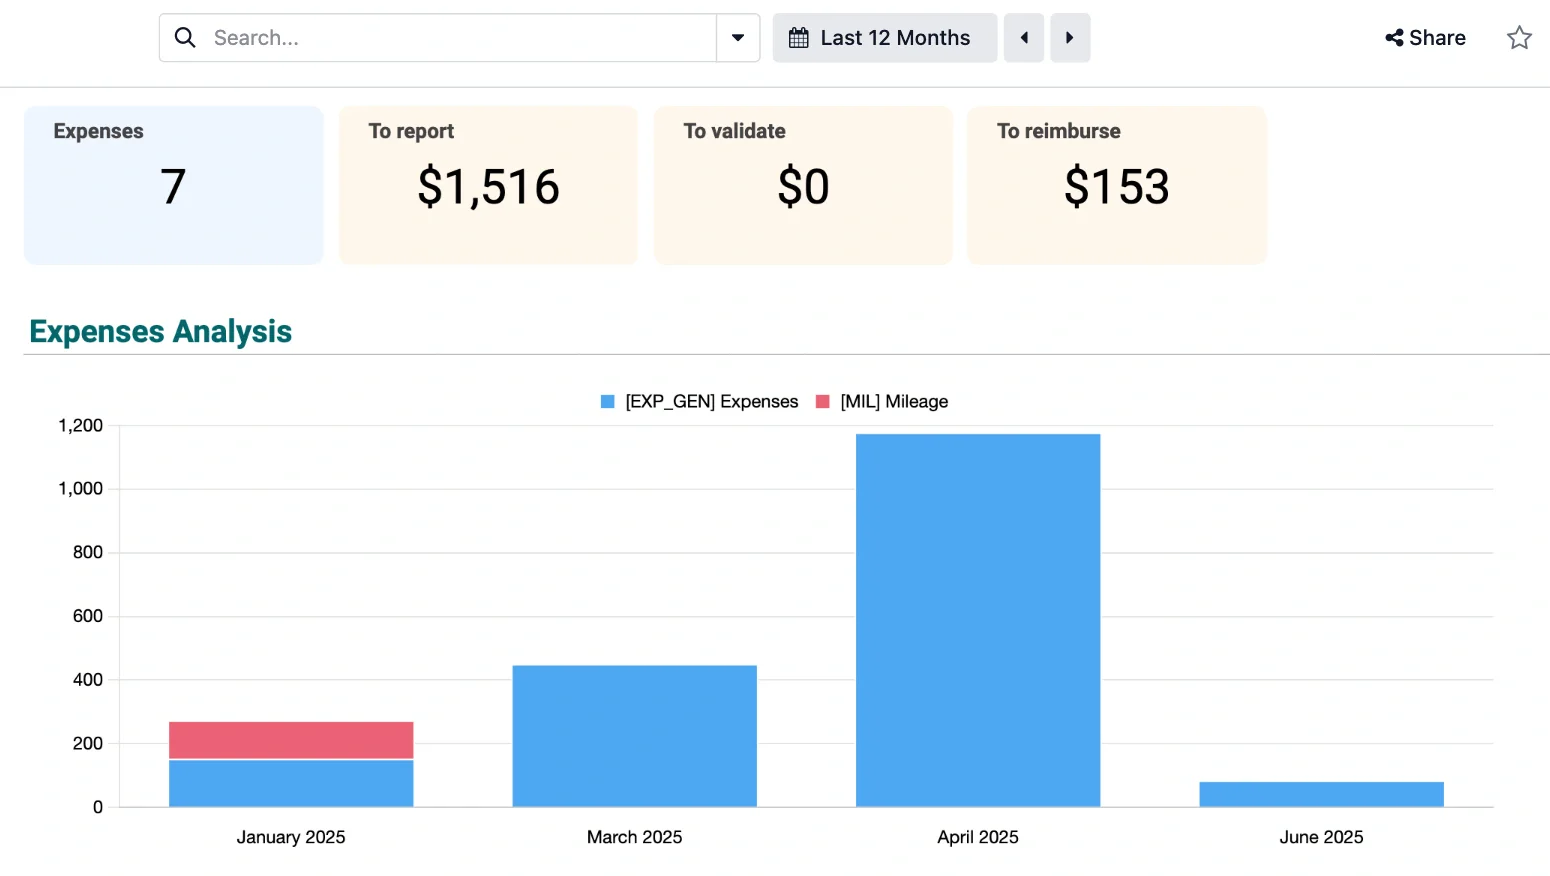Click the March 2025 expenses bar
1550x876 pixels.
pos(634,736)
